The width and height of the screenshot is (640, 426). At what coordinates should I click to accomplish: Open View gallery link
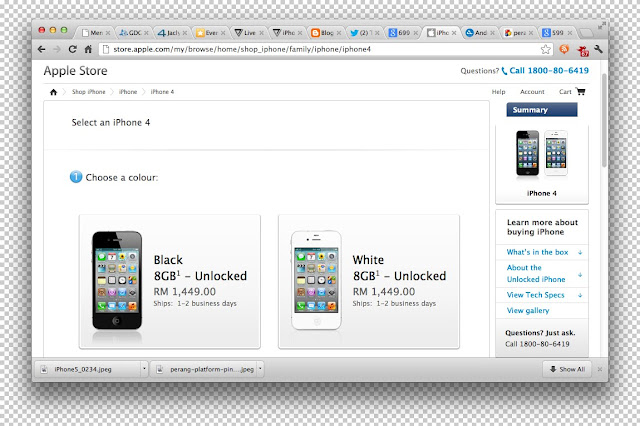pyautogui.click(x=528, y=311)
